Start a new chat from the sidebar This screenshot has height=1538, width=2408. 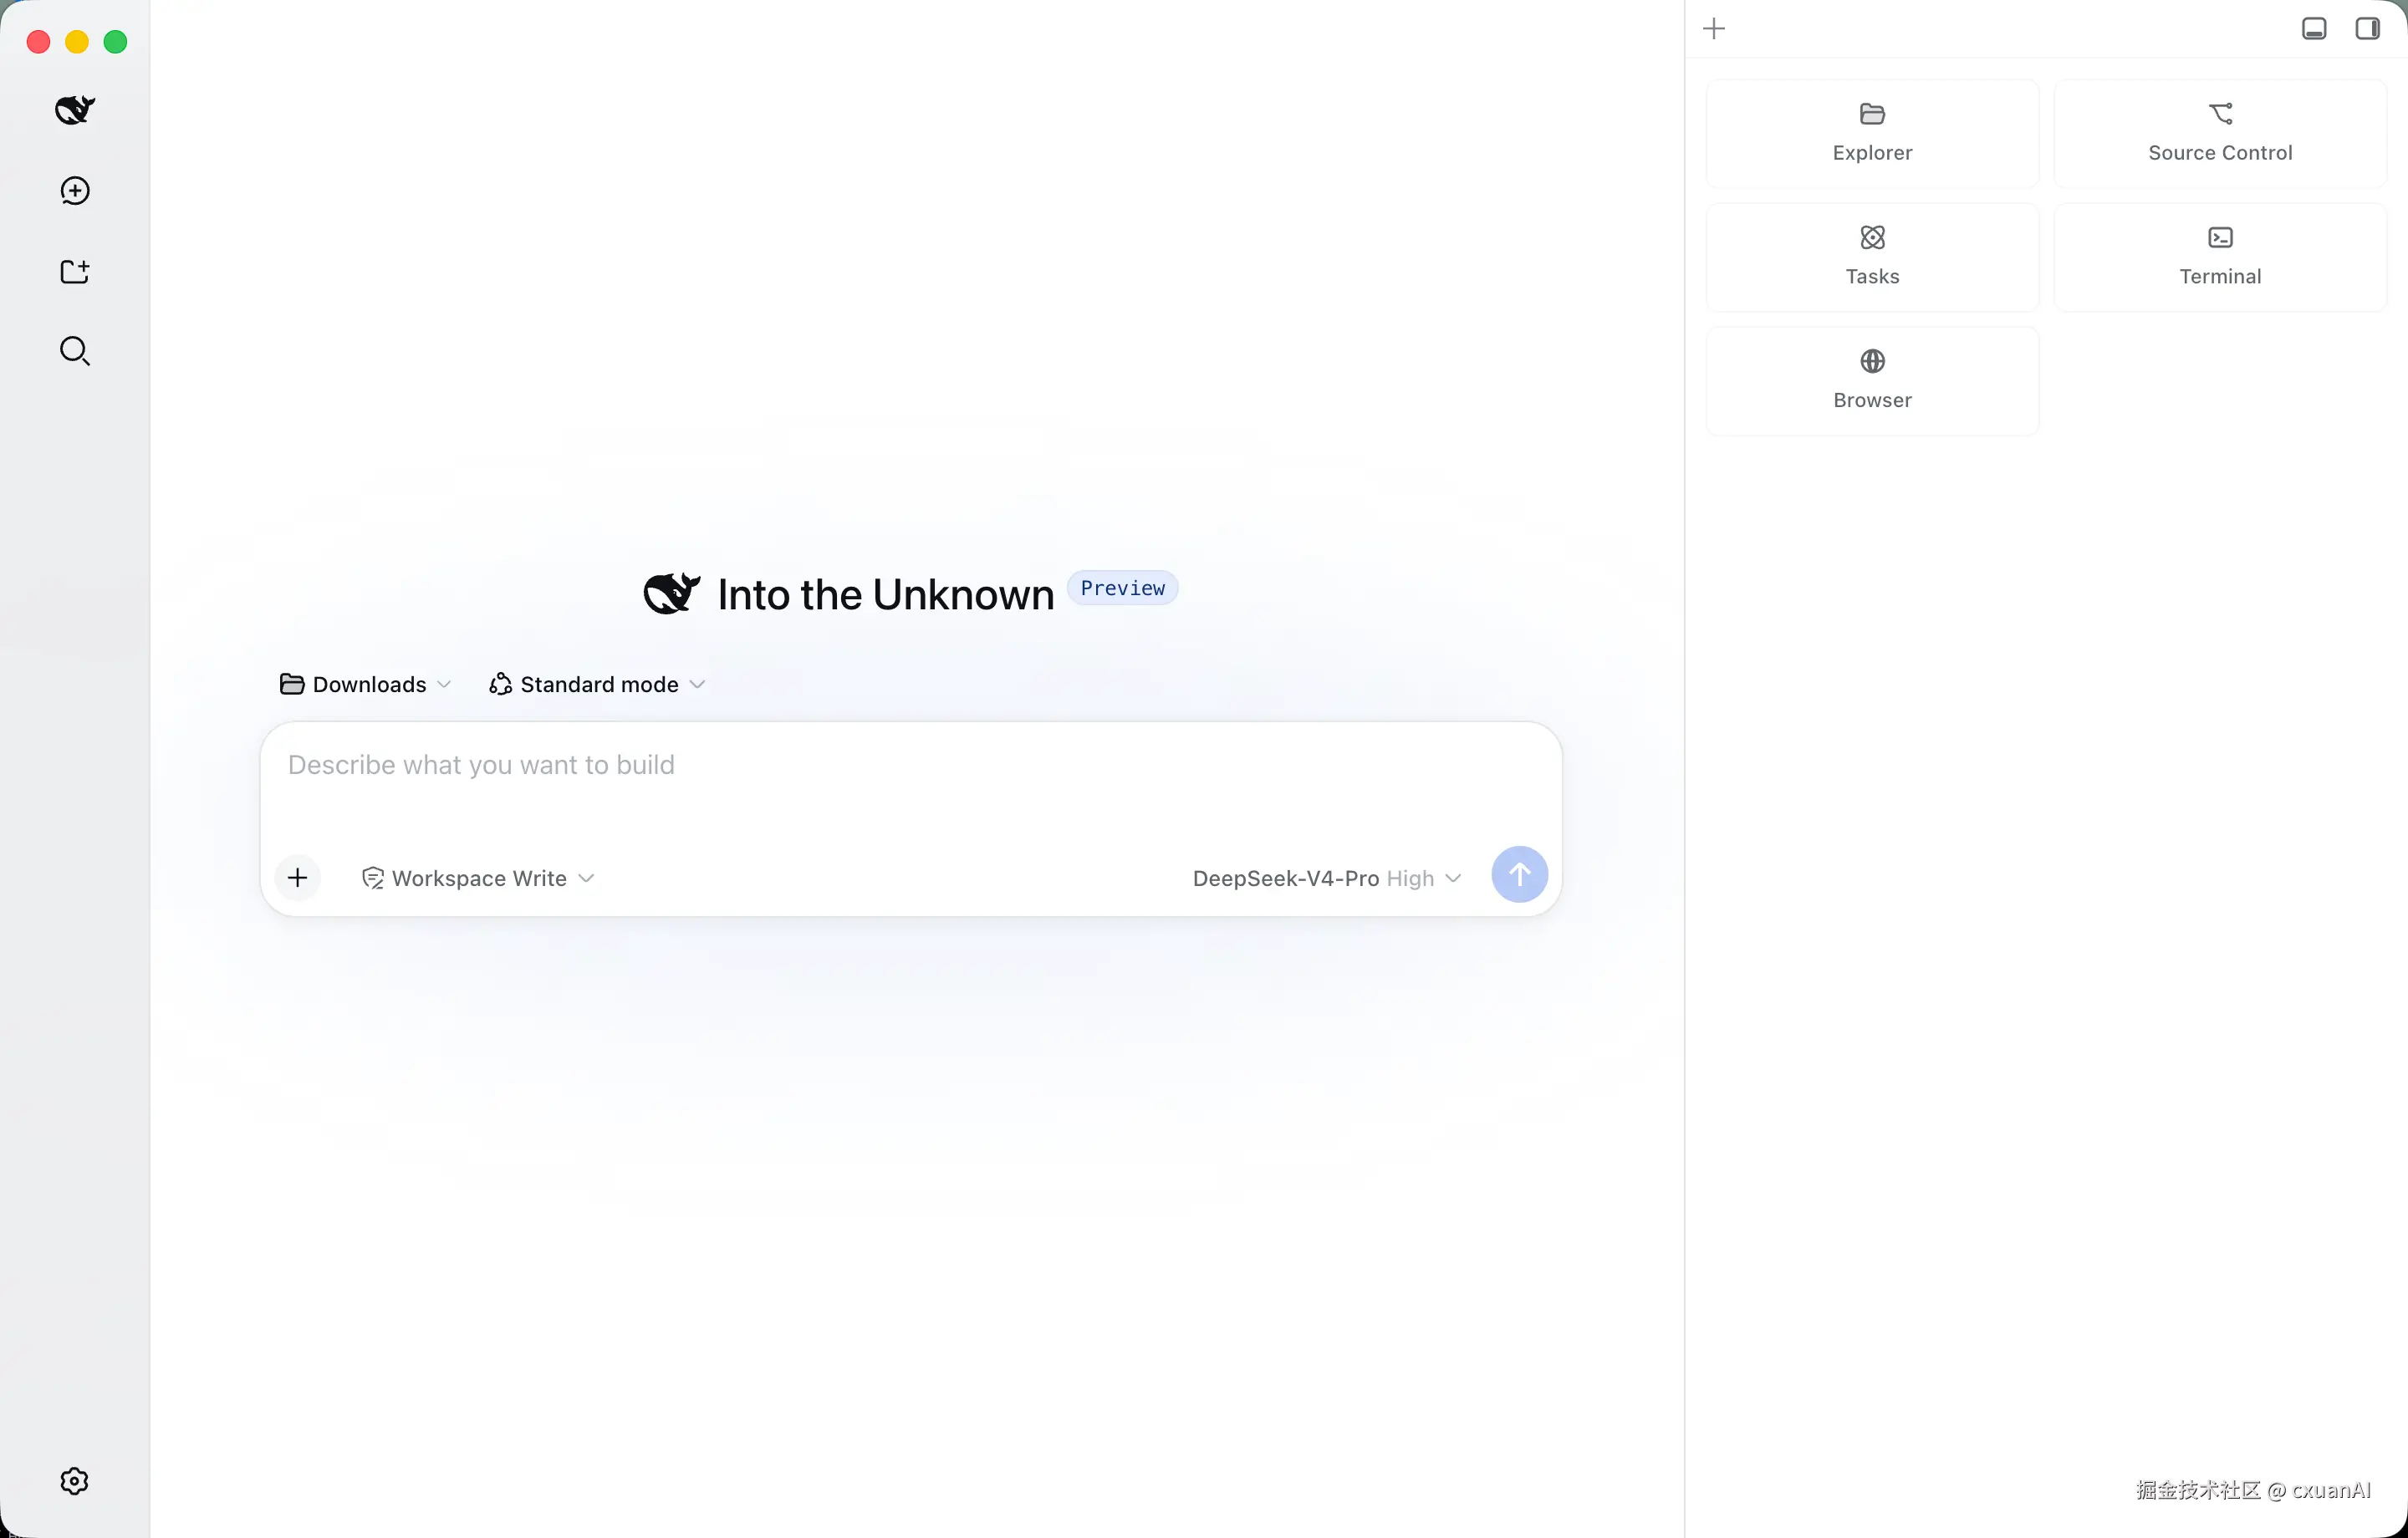tap(75, 191)
